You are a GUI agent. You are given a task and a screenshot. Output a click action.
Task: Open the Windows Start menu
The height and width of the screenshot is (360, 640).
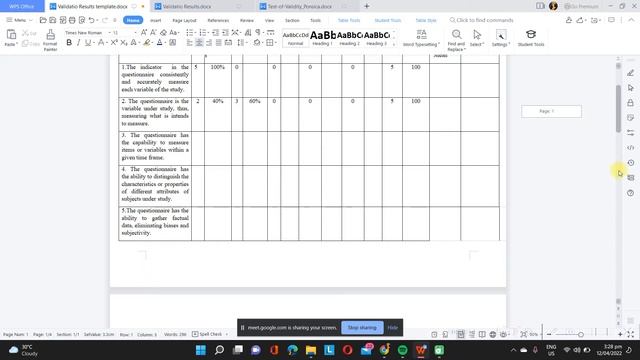point(201,350)
